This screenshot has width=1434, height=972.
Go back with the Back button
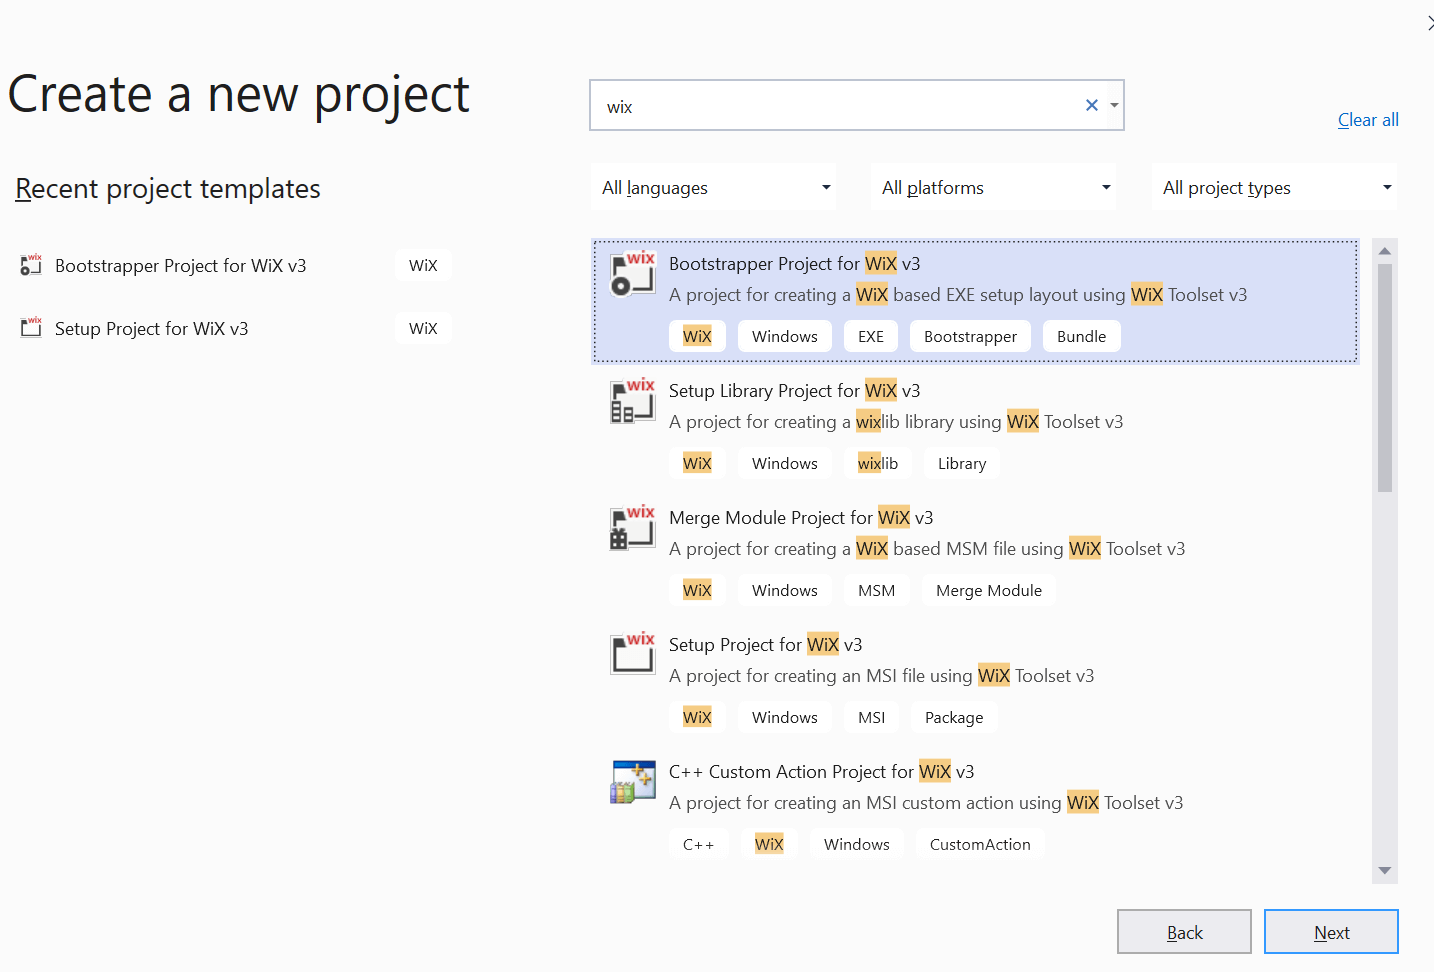click(x=1184, y=932)
